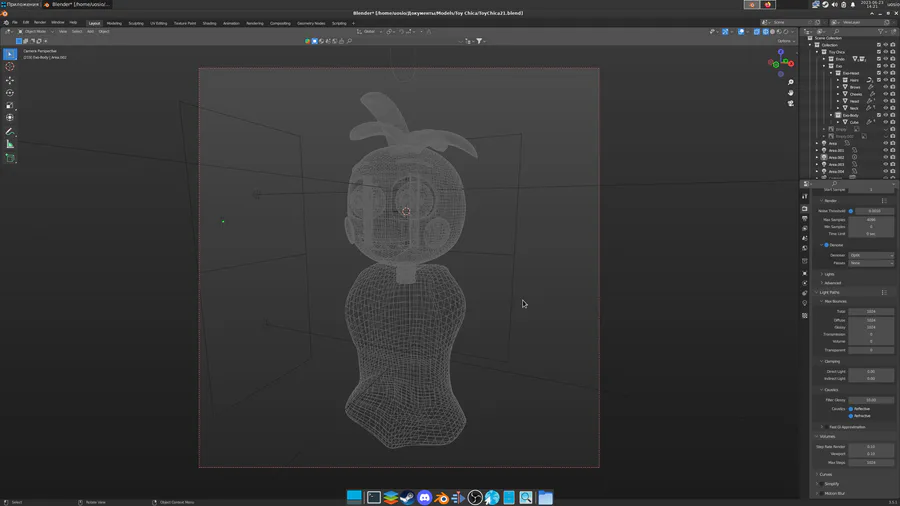Expand the Advanced panel section
Image resolution: width=900 pixels, height=506 pixels.
coord(831,283)
